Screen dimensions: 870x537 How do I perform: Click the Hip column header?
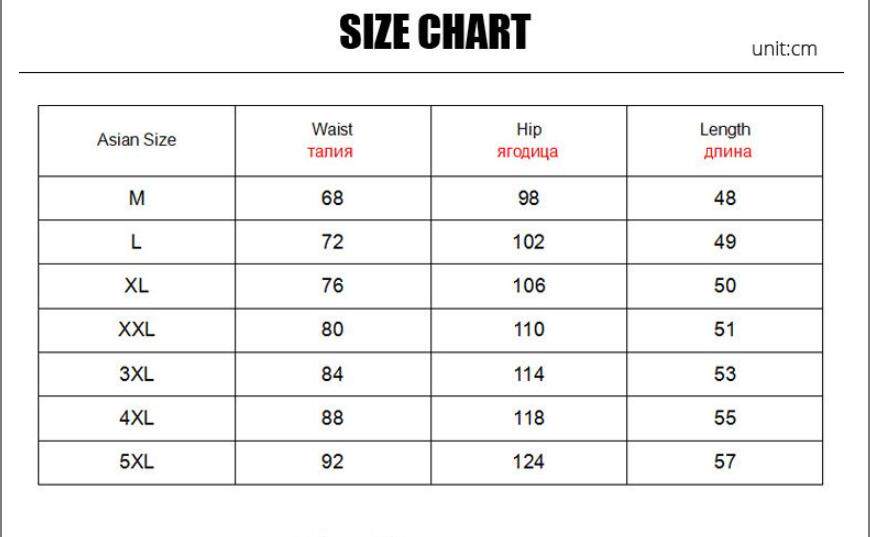pos(528,140)
